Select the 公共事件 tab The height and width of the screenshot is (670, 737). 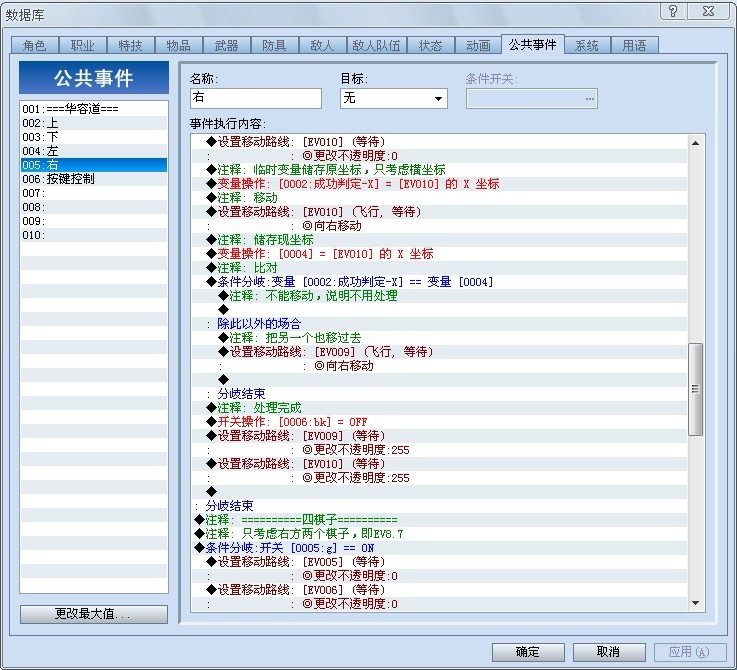[x=533, y=45]
